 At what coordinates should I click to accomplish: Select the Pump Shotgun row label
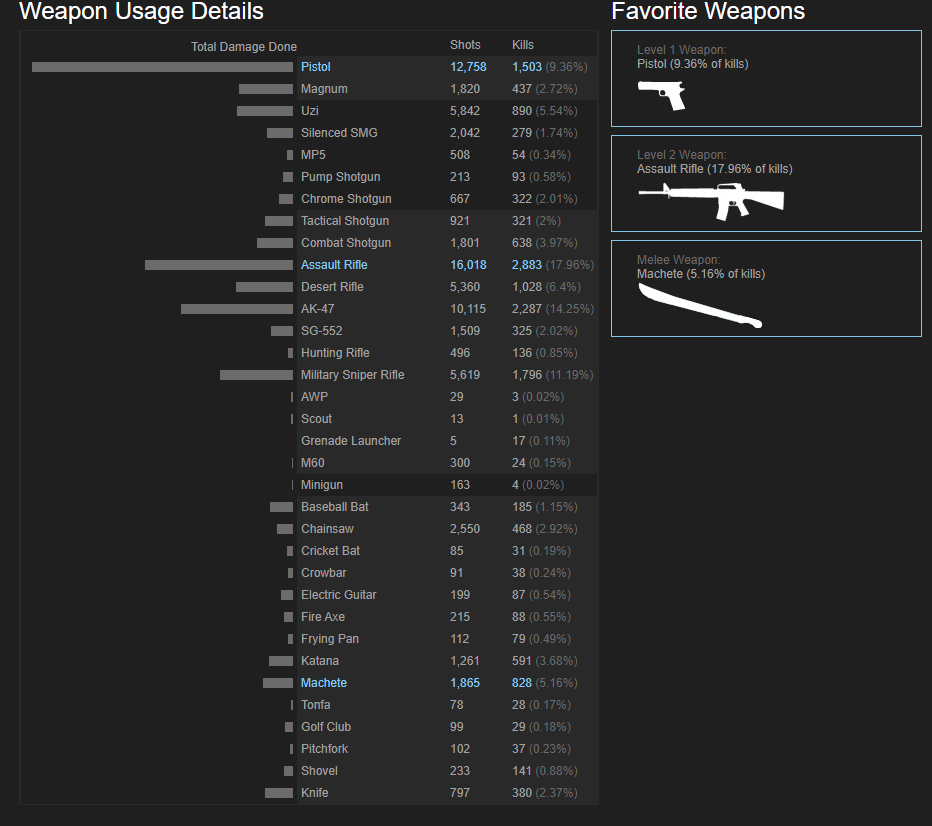point(341,176)
